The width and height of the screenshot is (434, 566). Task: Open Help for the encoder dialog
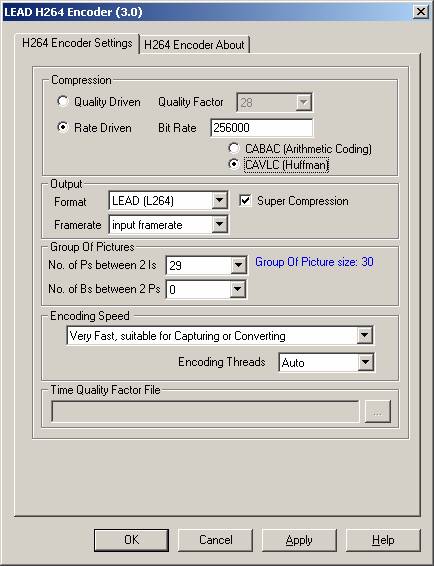383,540
